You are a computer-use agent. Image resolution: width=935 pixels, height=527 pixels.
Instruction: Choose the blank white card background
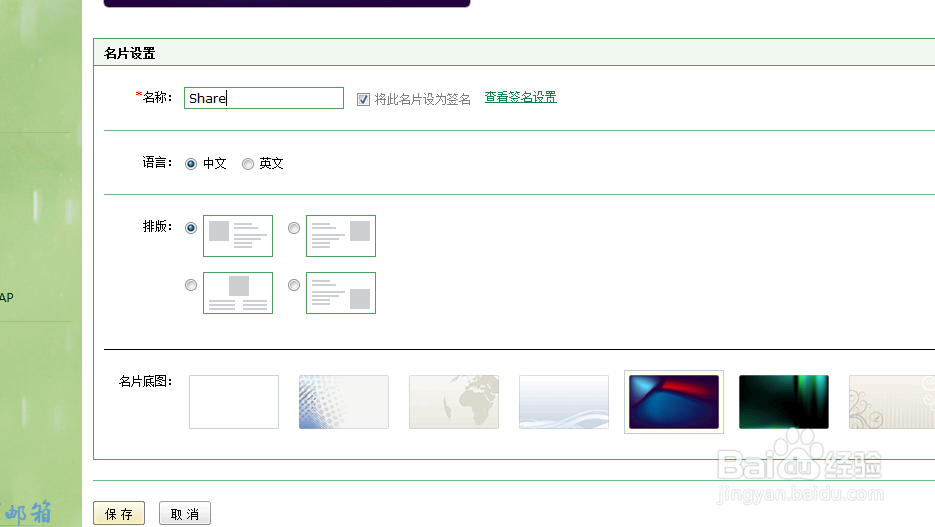pyautogui.click(x=234, y=402)
